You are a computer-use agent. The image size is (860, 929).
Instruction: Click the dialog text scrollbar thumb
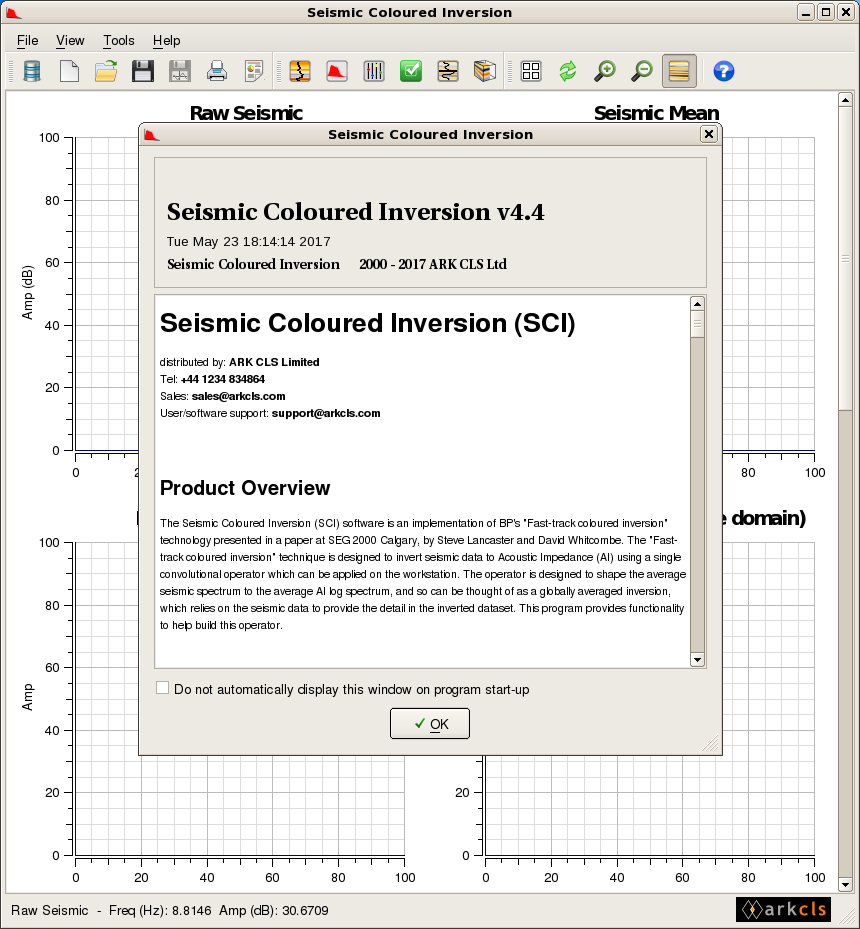click(698, 324)
